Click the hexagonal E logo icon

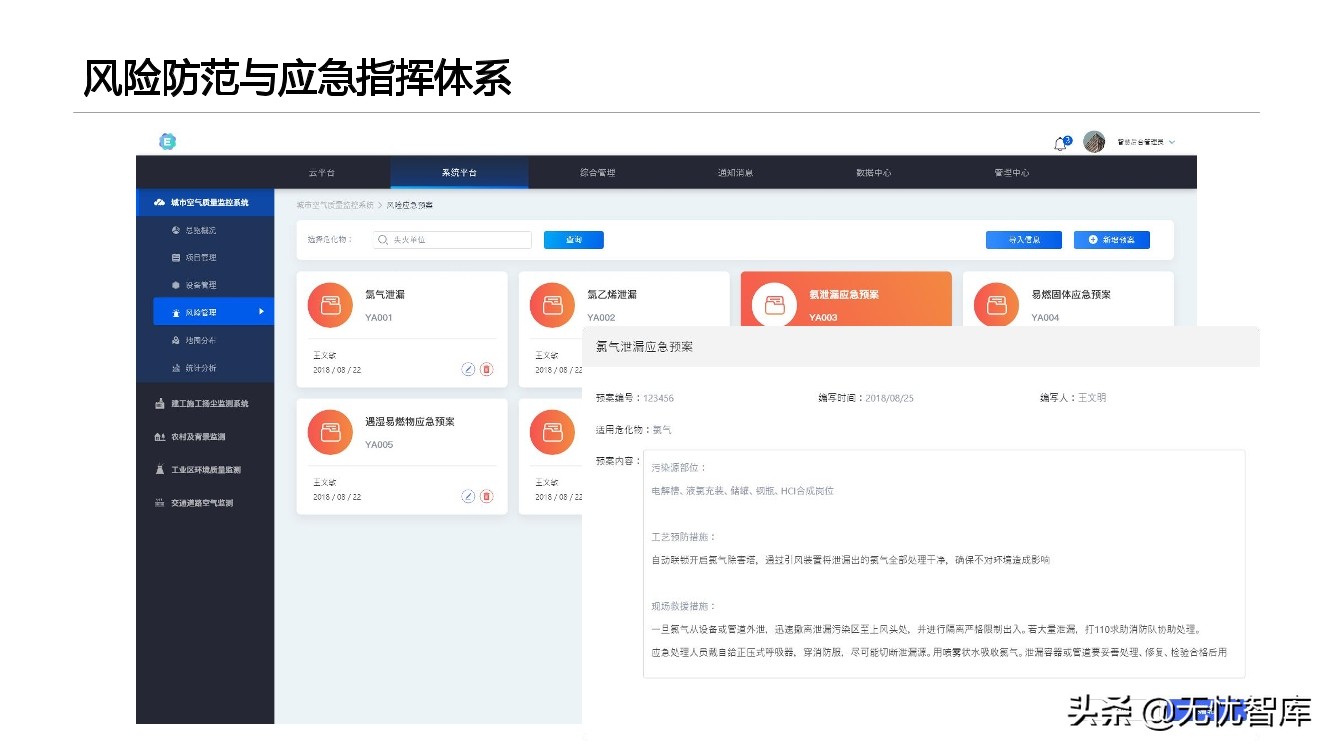168,142
